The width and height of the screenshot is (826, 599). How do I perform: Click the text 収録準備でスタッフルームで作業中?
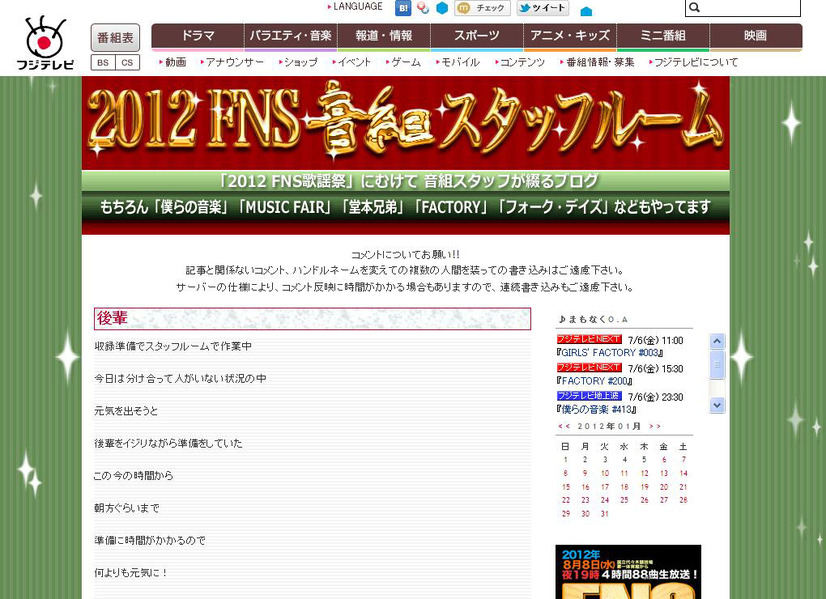173,347
